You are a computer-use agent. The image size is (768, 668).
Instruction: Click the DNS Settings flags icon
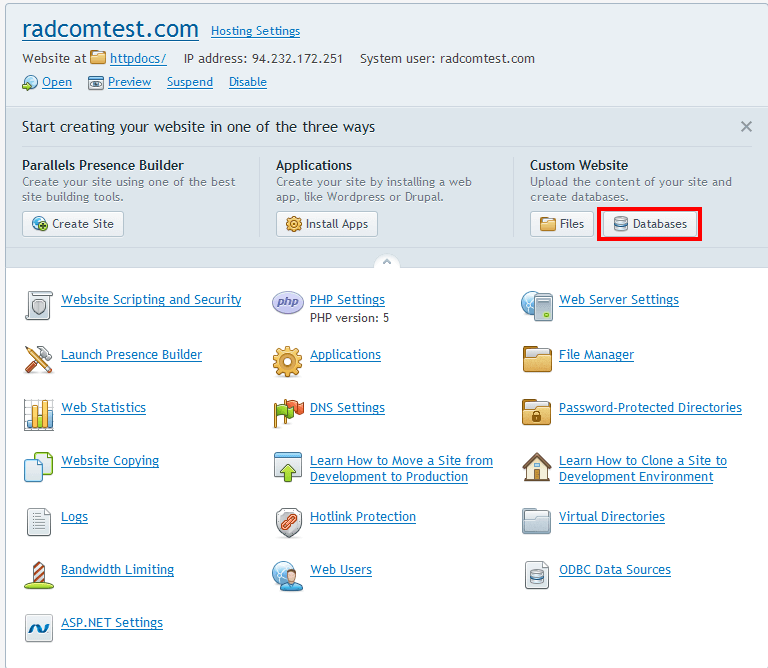click(x=288, y=413)
